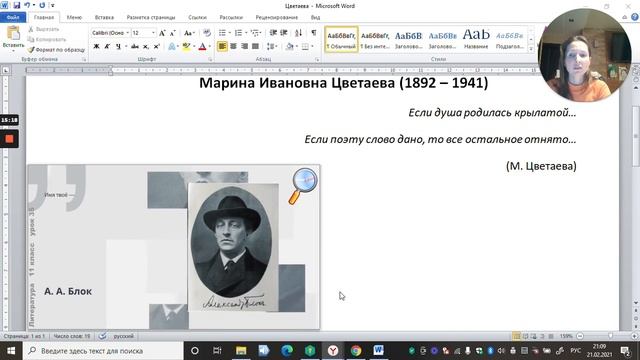Click the Bullets list icon

click(x=222, y=33)
